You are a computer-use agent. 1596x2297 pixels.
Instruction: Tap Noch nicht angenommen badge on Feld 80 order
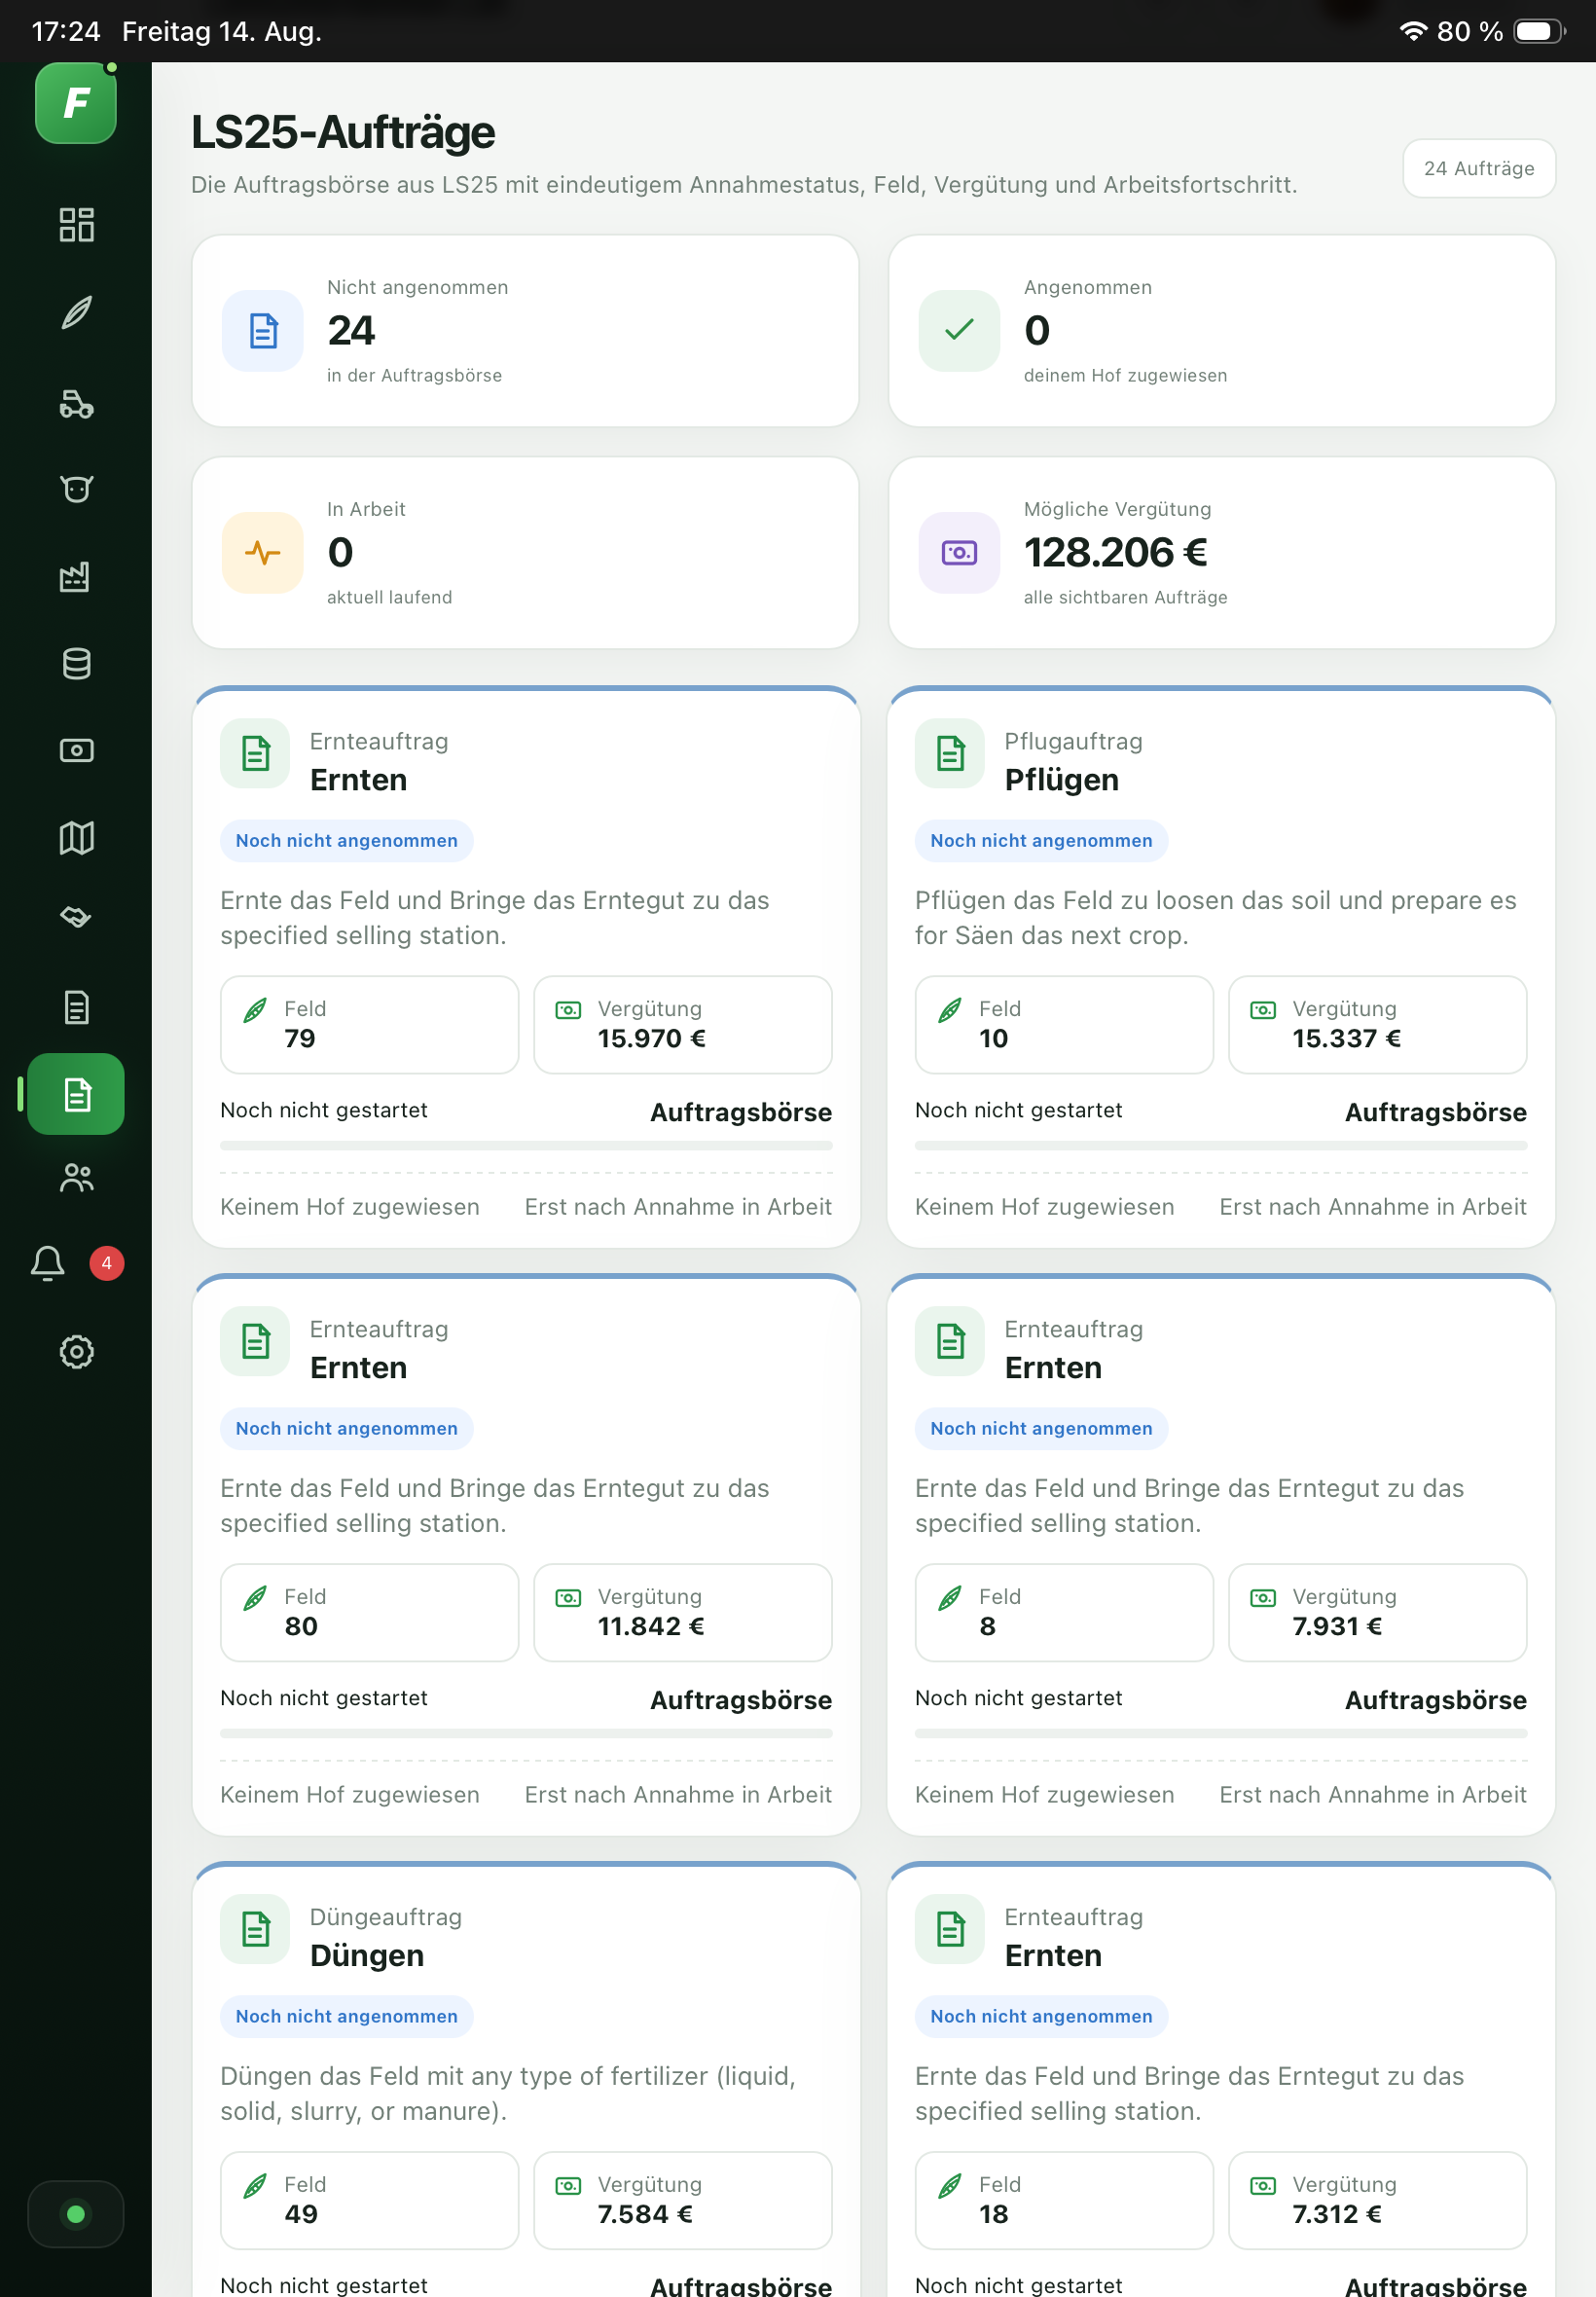(346, 1429)
